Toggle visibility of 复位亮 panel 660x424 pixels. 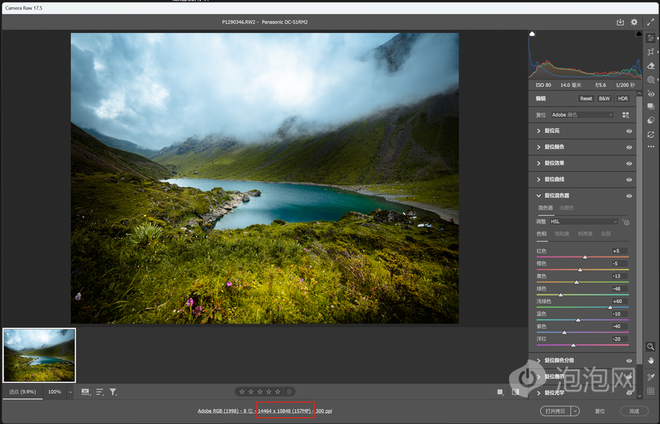pos(629,131)
